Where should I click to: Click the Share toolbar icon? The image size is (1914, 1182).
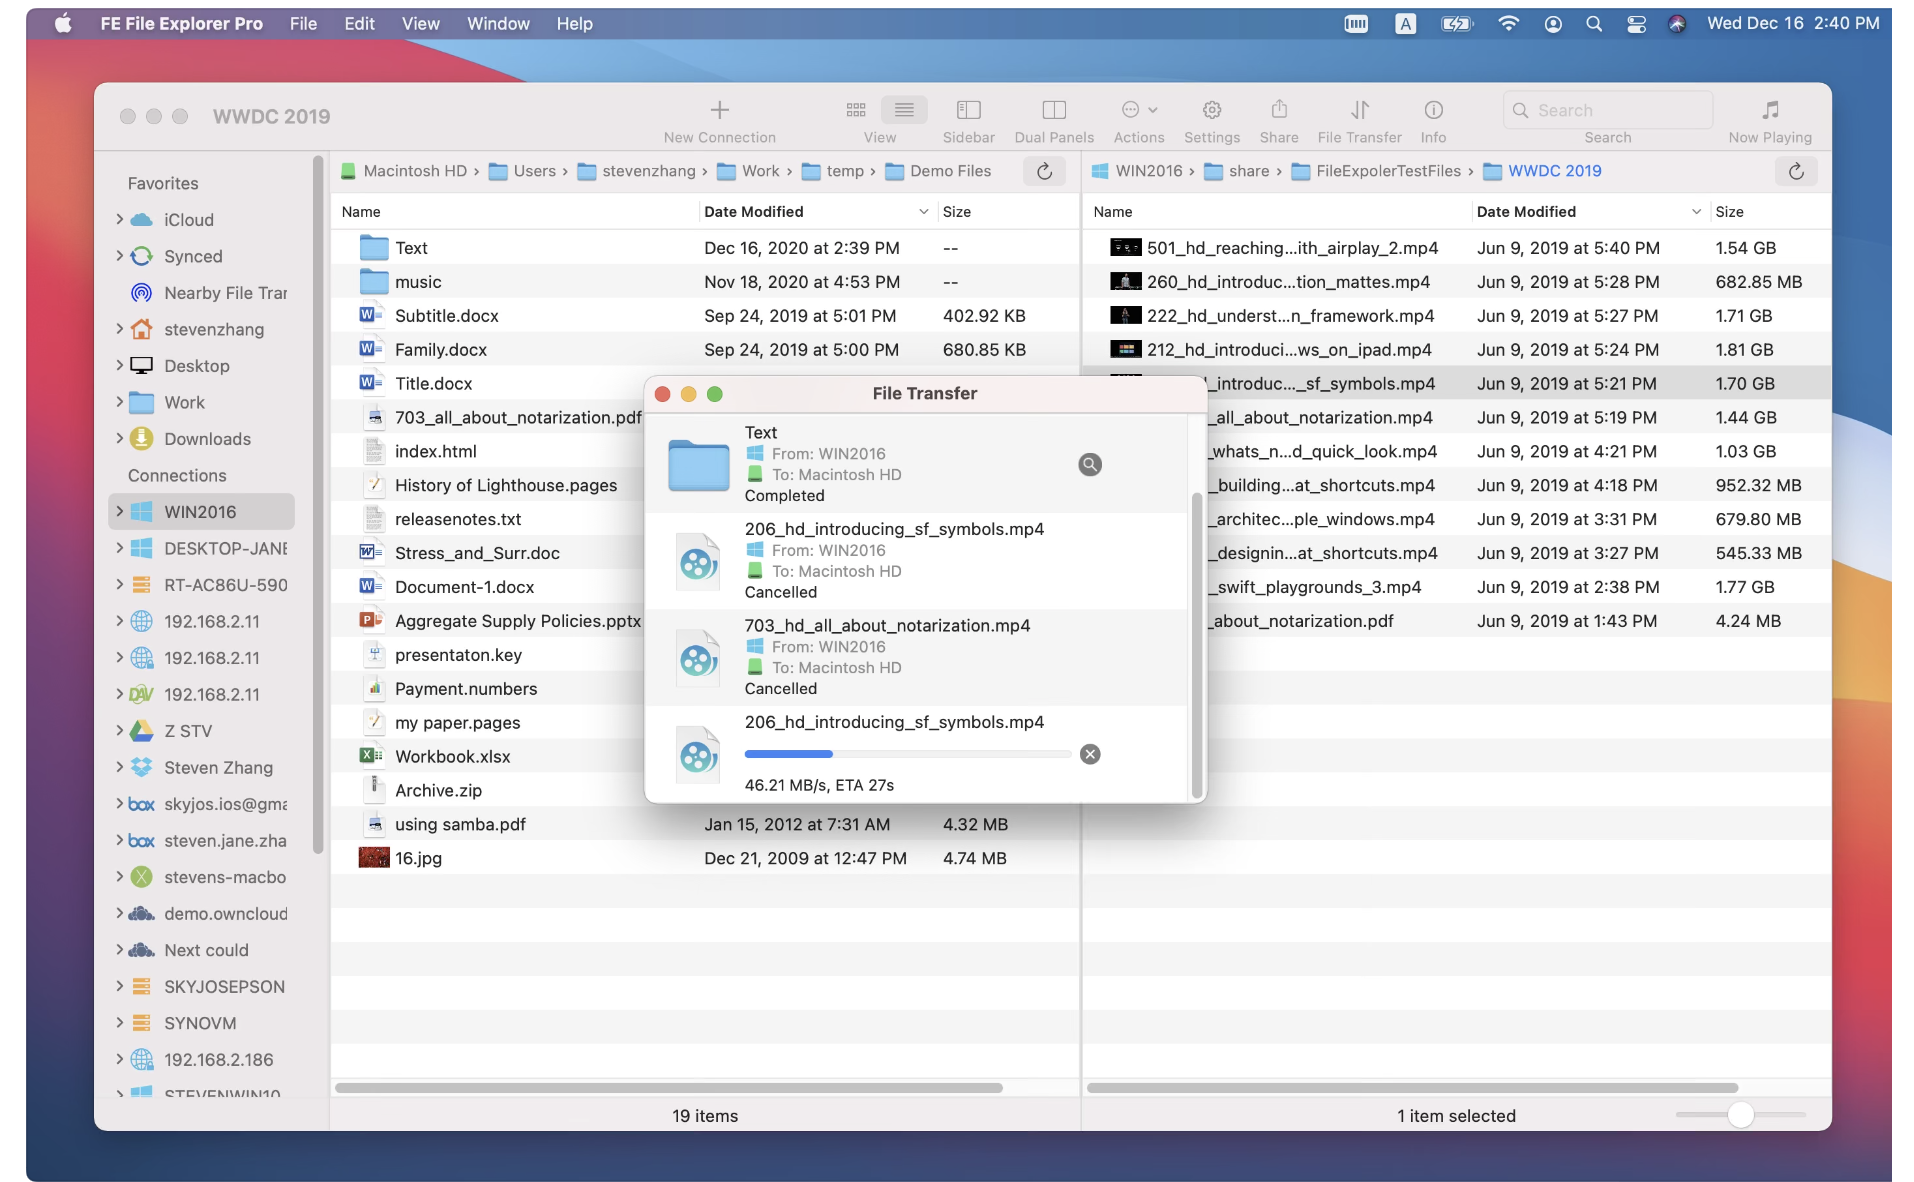1278,110
